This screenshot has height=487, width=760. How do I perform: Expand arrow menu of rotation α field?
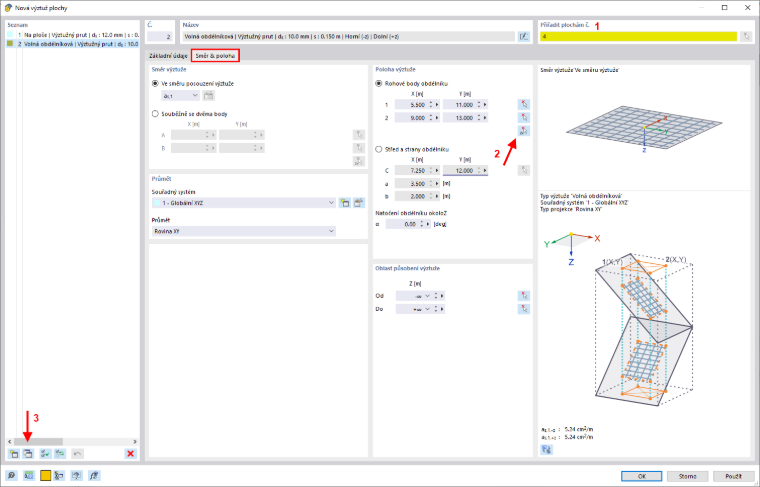[x=428, y=224]
